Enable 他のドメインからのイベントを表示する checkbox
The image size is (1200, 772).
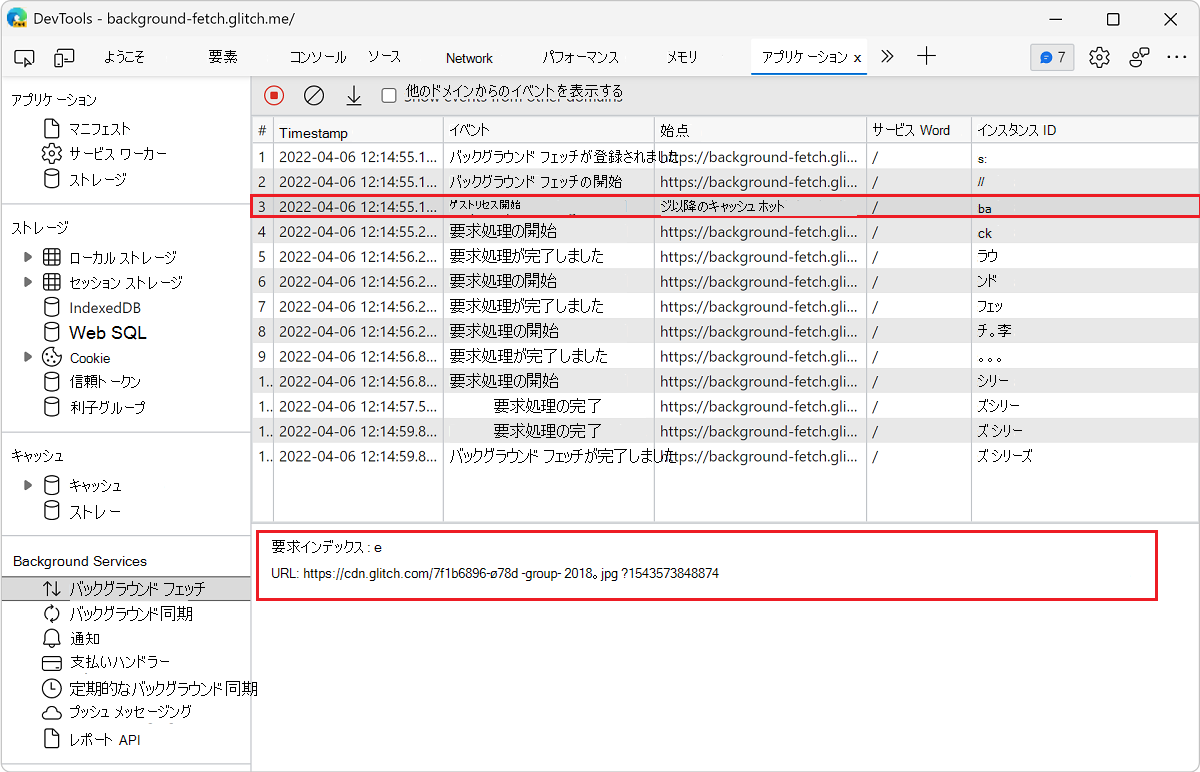[389, 95]
